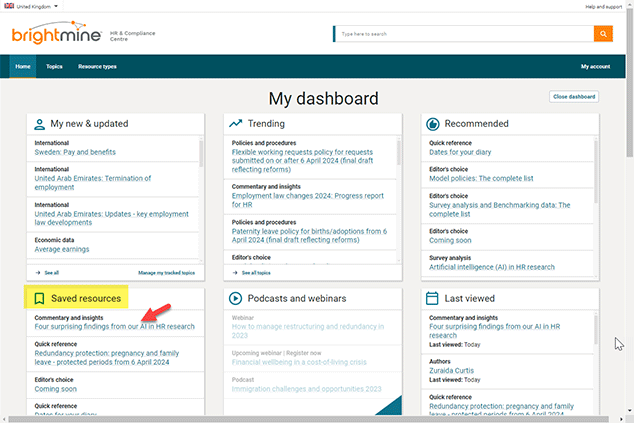Viewport: 634px width, 423px height.
Task: Open How to manage restructuring and redundancy webinar
Action: [308, 331]
